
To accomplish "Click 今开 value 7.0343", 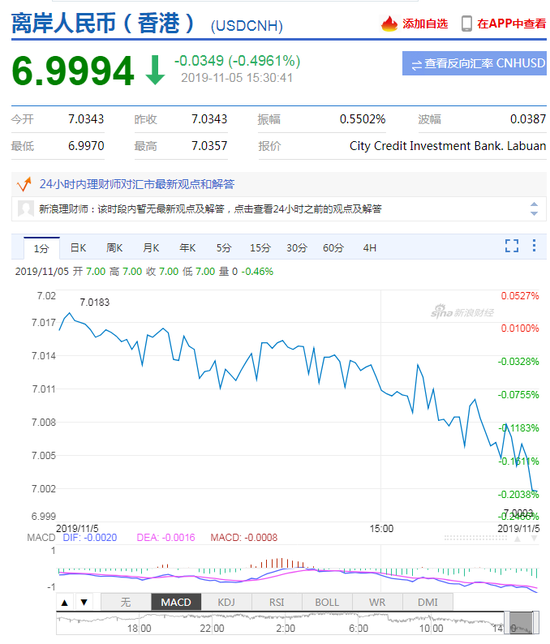I will pos(86,119).
